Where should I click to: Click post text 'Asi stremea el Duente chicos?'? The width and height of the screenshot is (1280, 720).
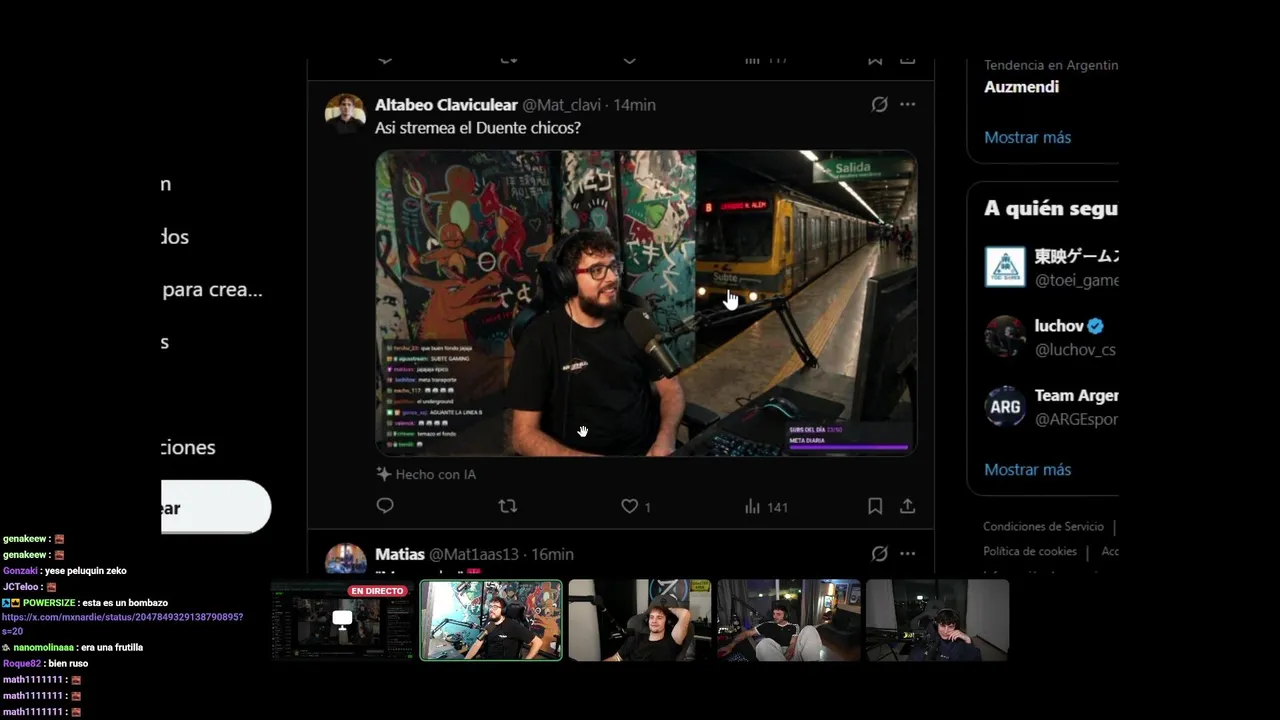click(x=478, y=128)
